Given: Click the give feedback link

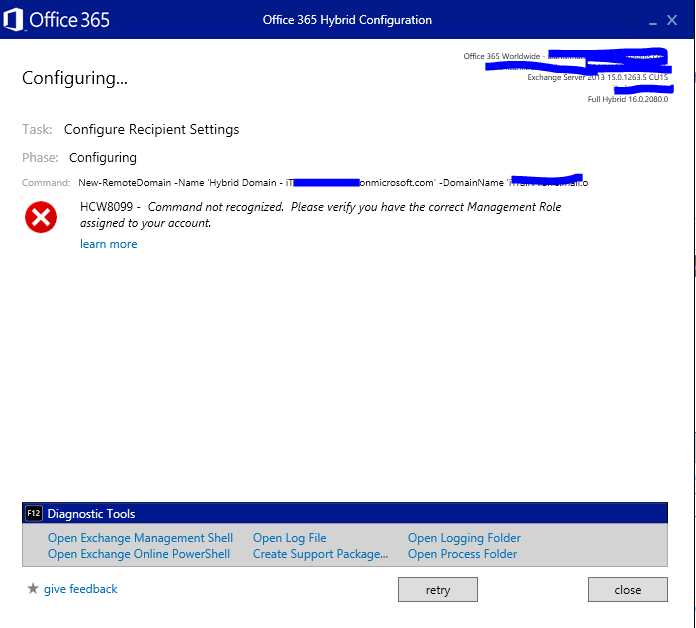Looking at the screenshot, I should coord(81,589).
